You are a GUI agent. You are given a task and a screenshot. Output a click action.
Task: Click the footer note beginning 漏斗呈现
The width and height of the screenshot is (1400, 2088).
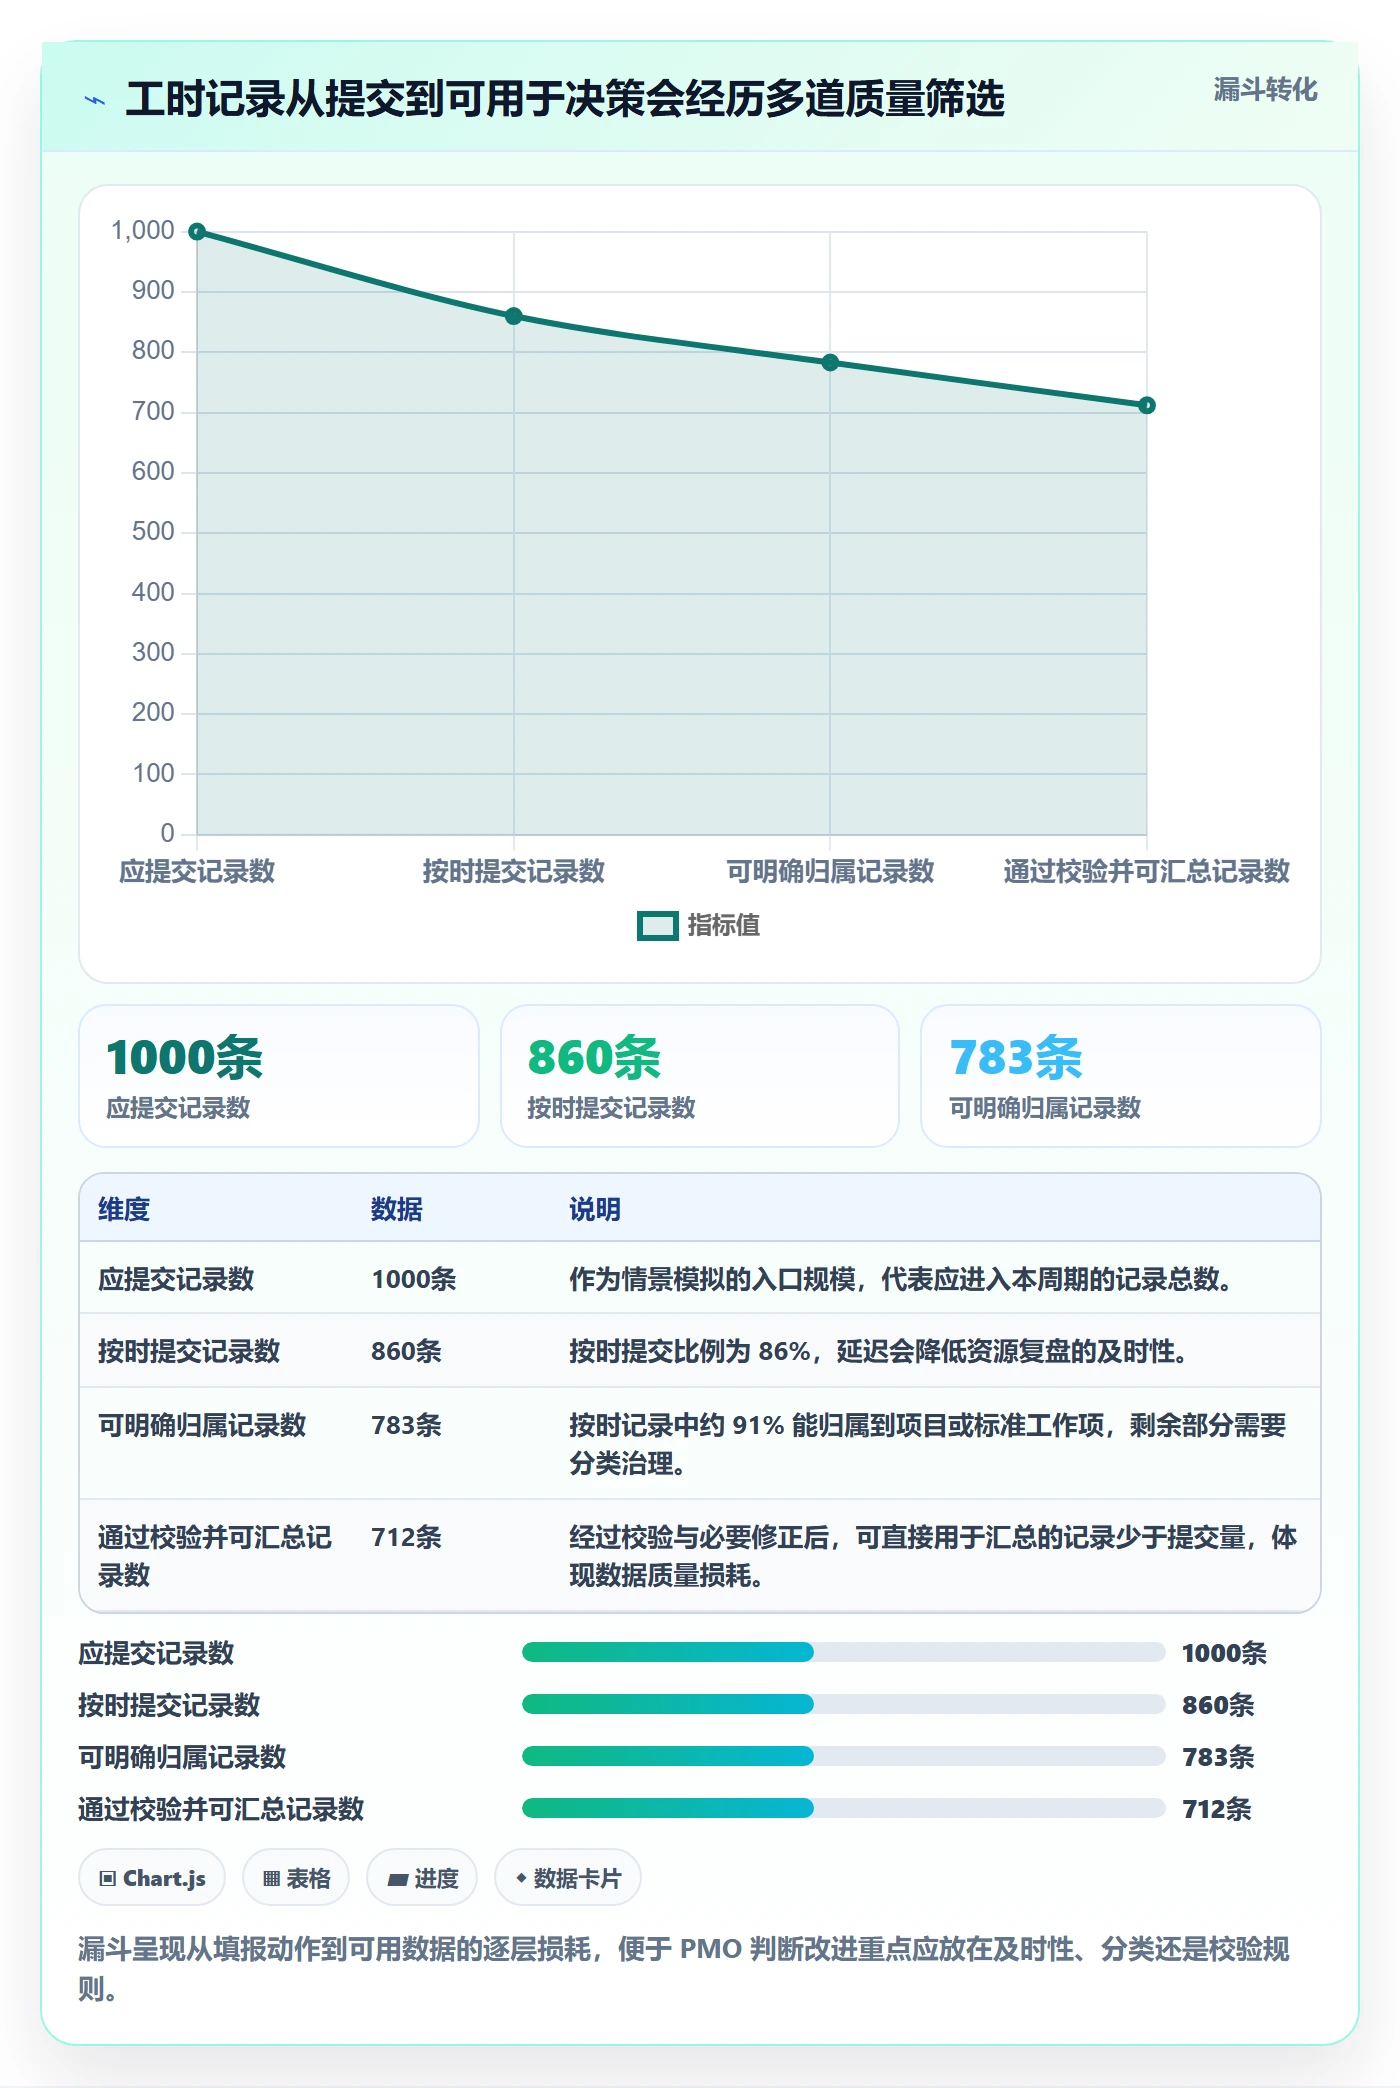coord(684,1969)
